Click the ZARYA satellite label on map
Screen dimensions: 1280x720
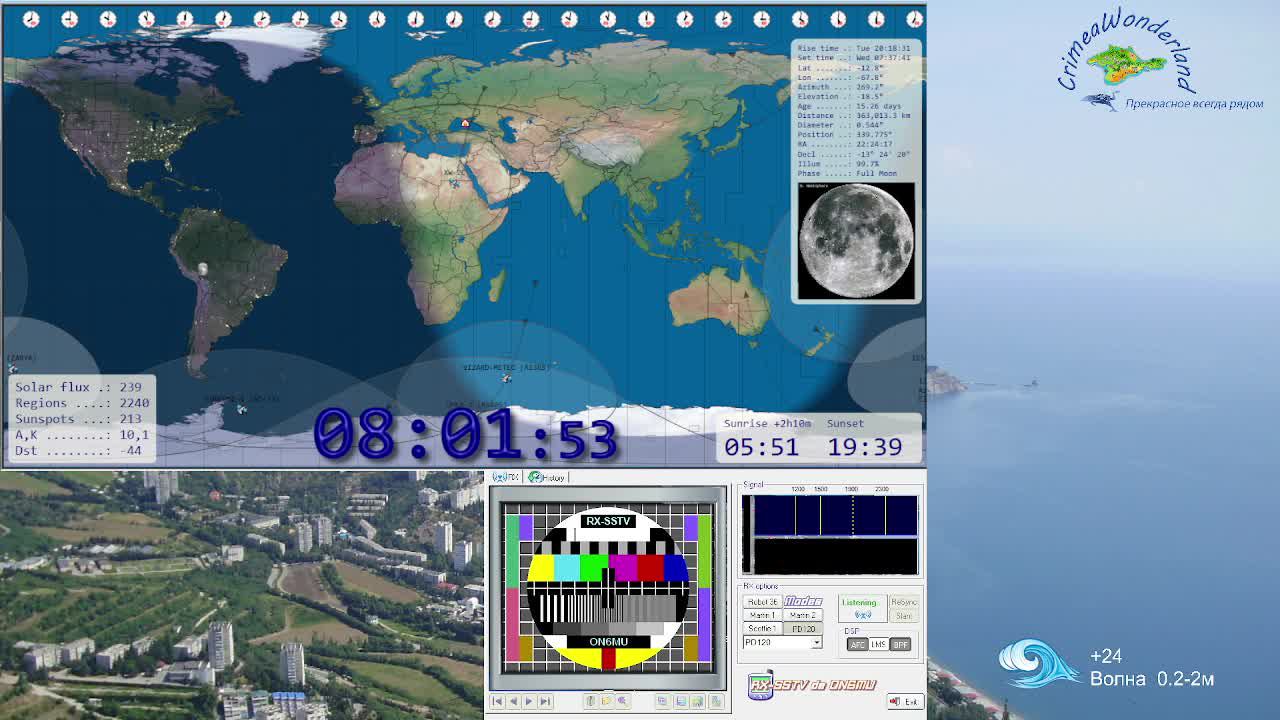(x=21, y=357)
